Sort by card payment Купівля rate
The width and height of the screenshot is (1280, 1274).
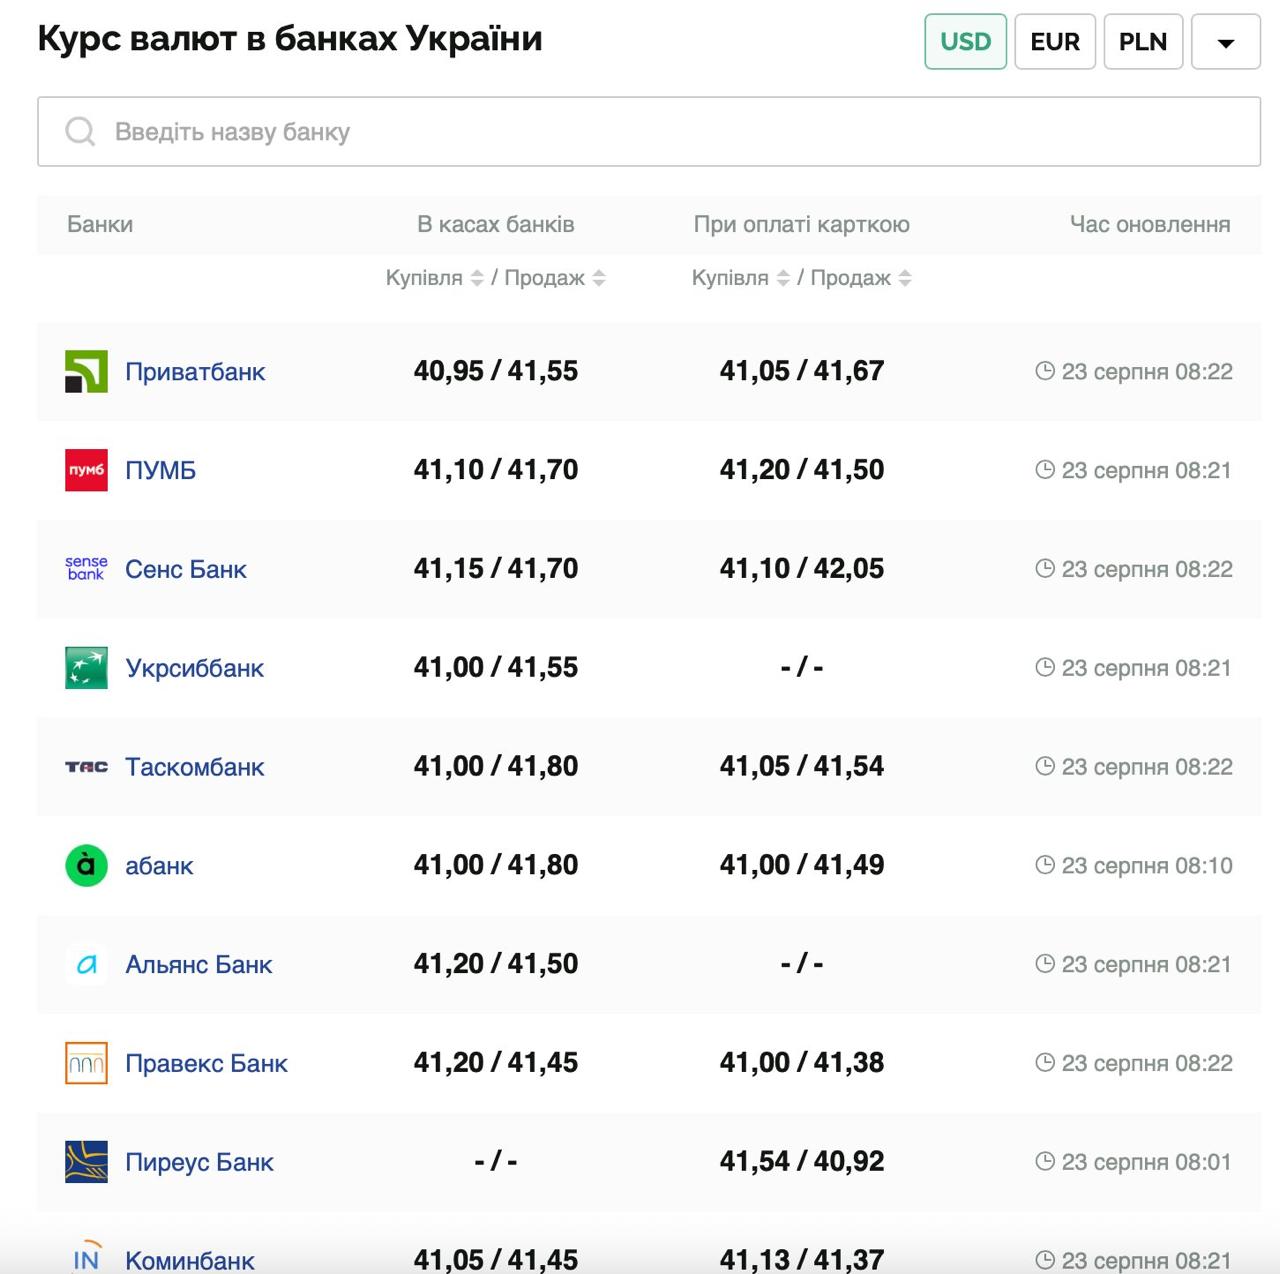pyautogui.click(x=783, y=278)
